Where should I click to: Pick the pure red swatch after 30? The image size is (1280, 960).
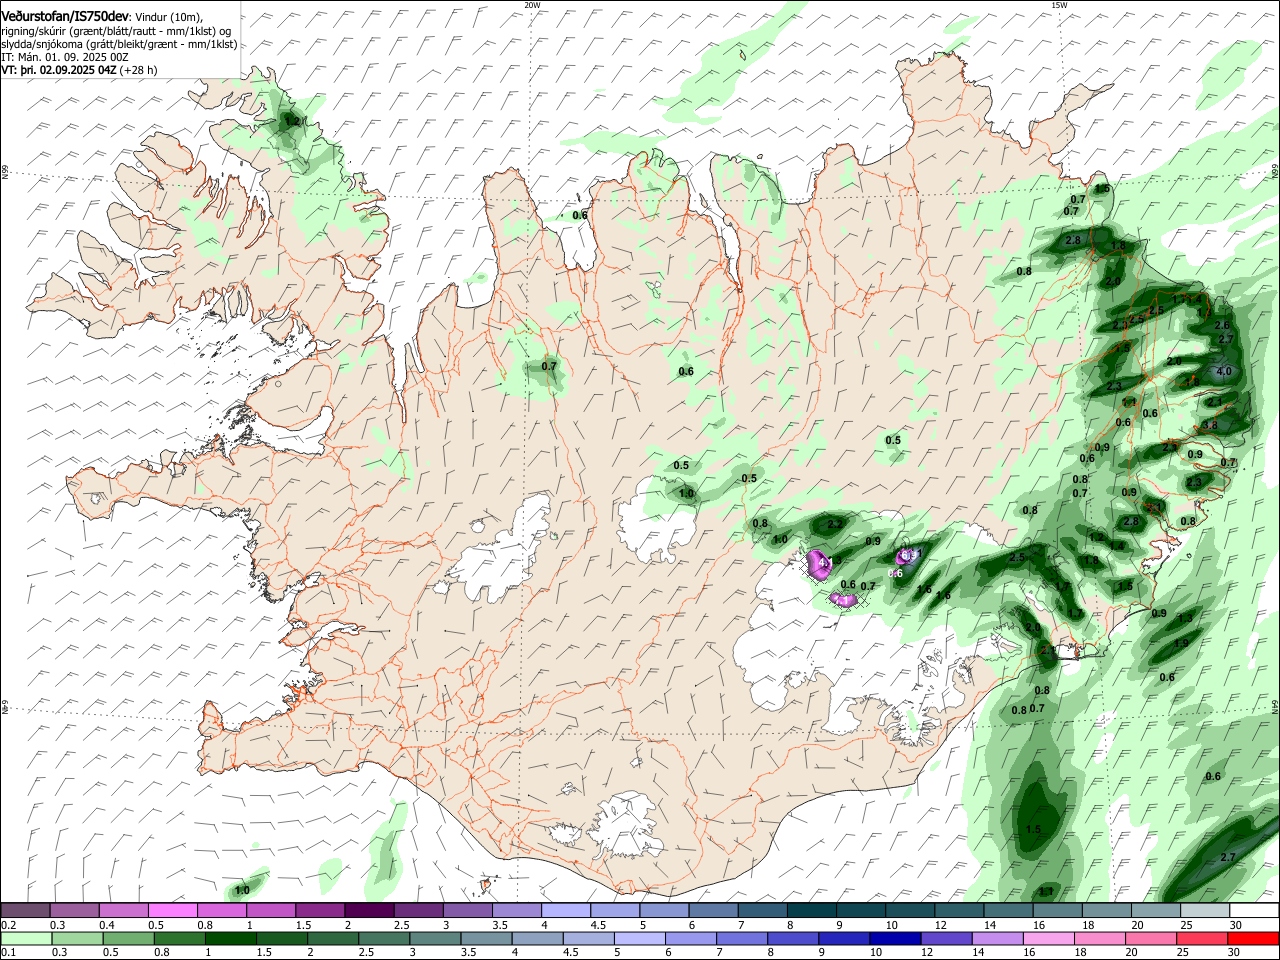pyautogui.click(x=1253, y=938)
